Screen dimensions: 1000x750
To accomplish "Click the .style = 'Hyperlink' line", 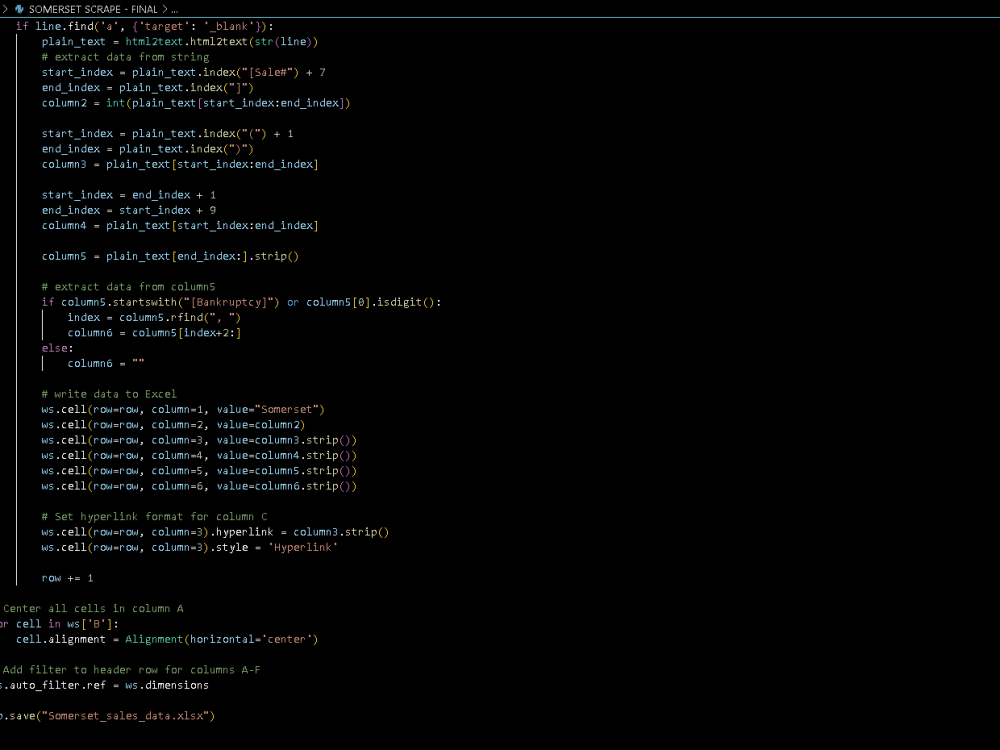I will (189, 547).
